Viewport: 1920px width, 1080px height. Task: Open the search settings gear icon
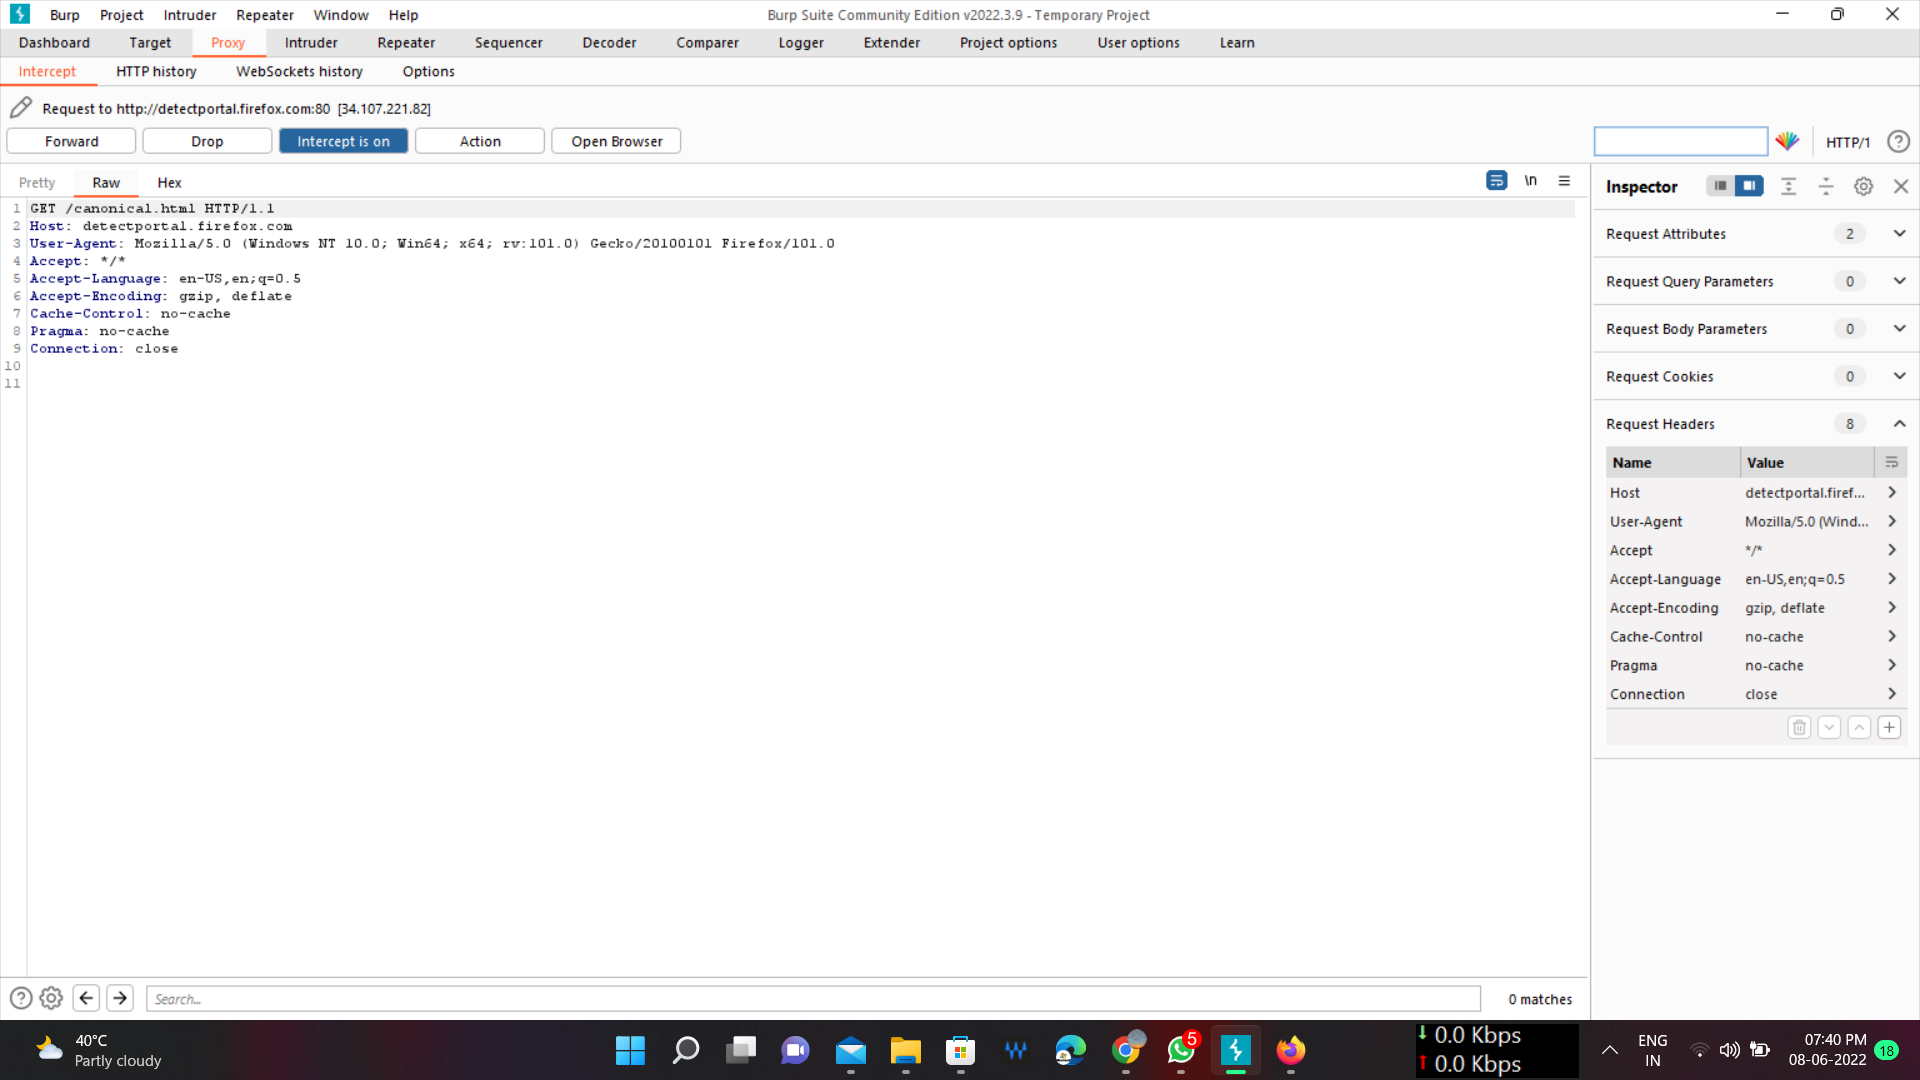coord(51,998)
